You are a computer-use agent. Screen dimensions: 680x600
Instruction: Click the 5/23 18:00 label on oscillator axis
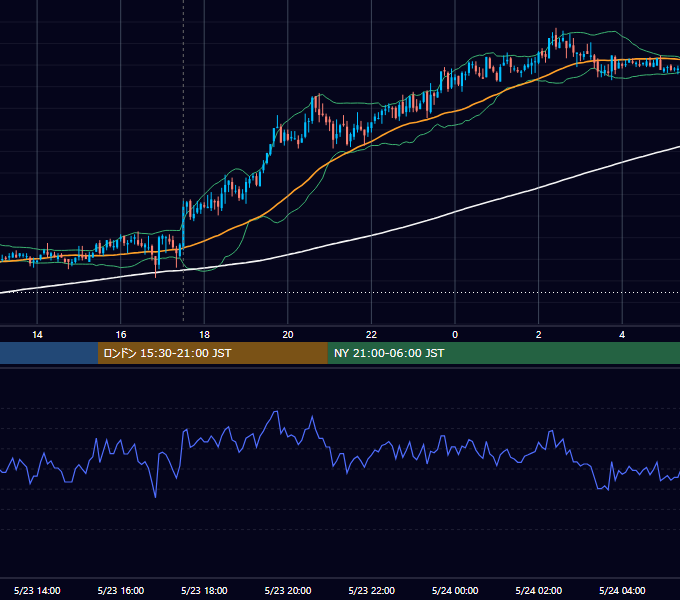204,590
